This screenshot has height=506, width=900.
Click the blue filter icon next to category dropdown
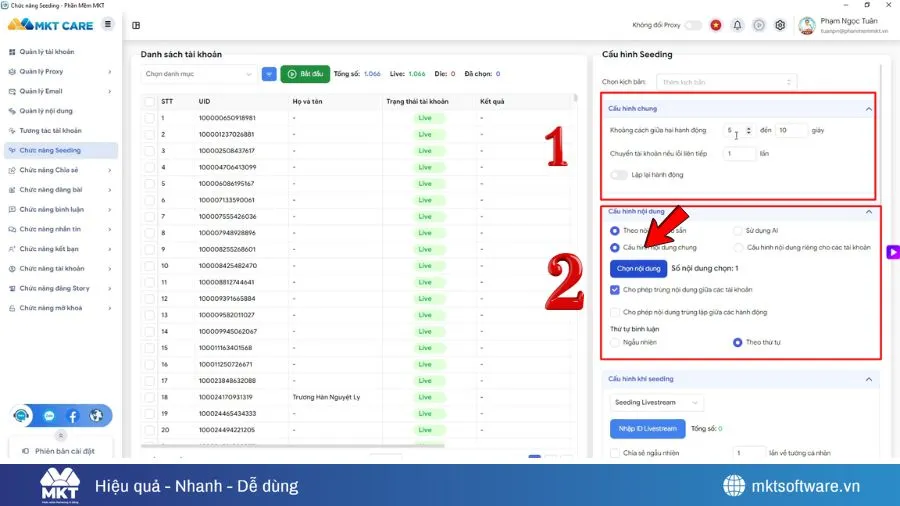pos(269,74)
